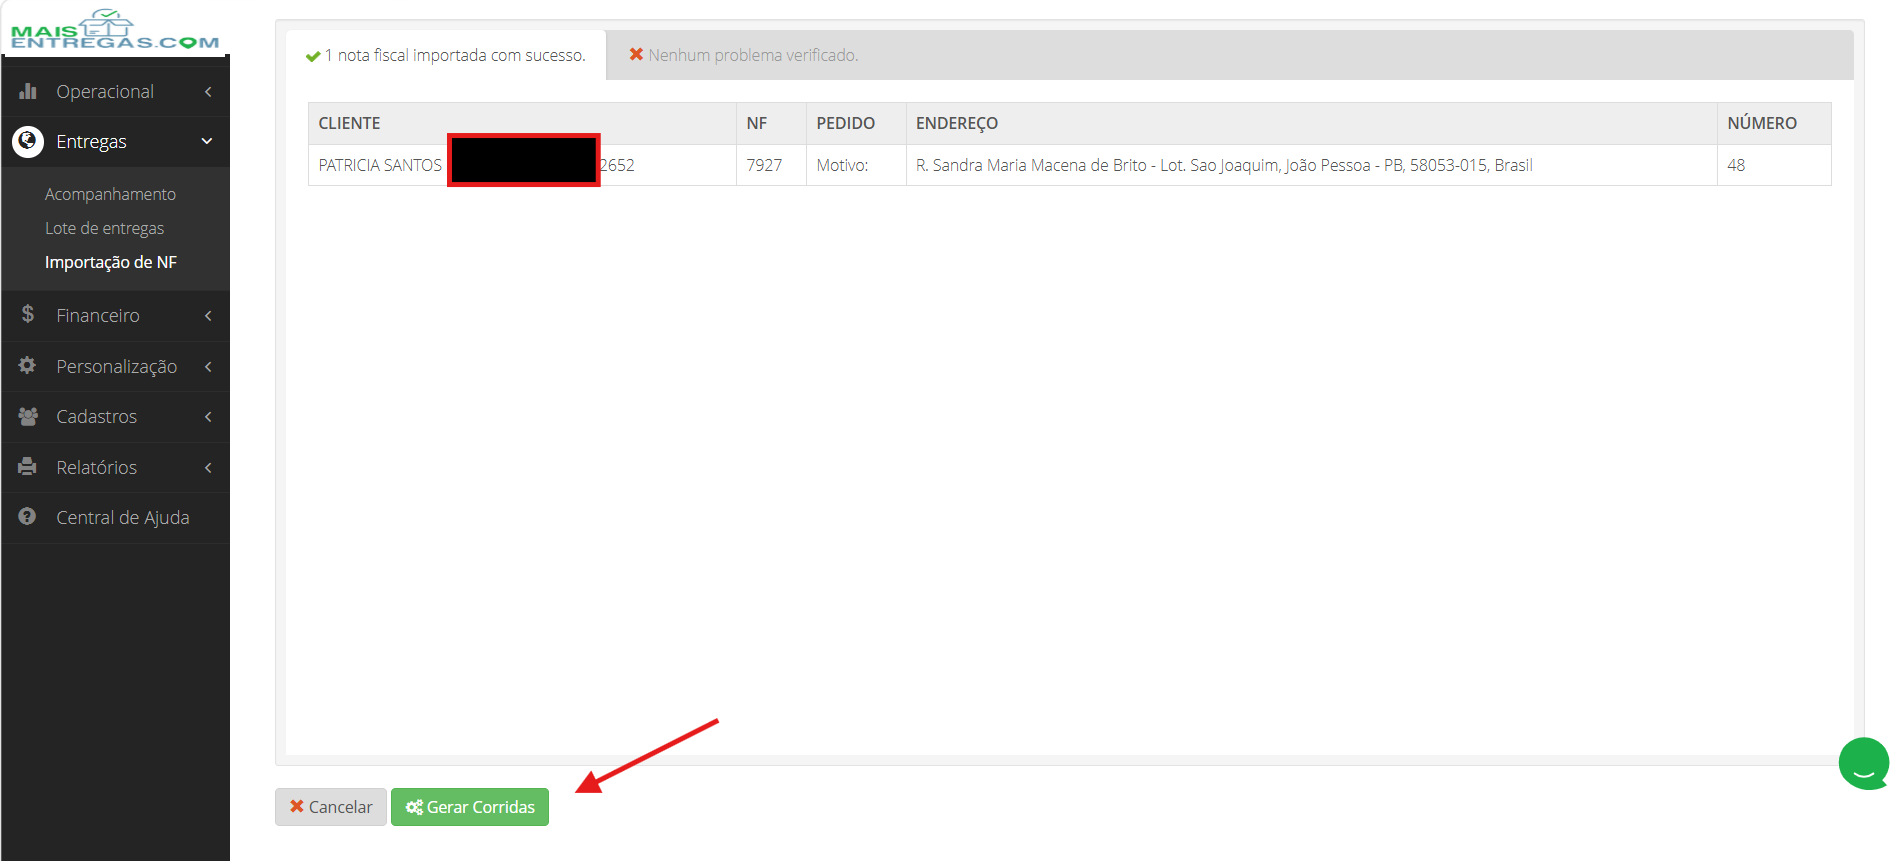Expand the Cadastros menu chevron
The width and height of the screenshot is (1896, 861).
click(x=208, y=417)
